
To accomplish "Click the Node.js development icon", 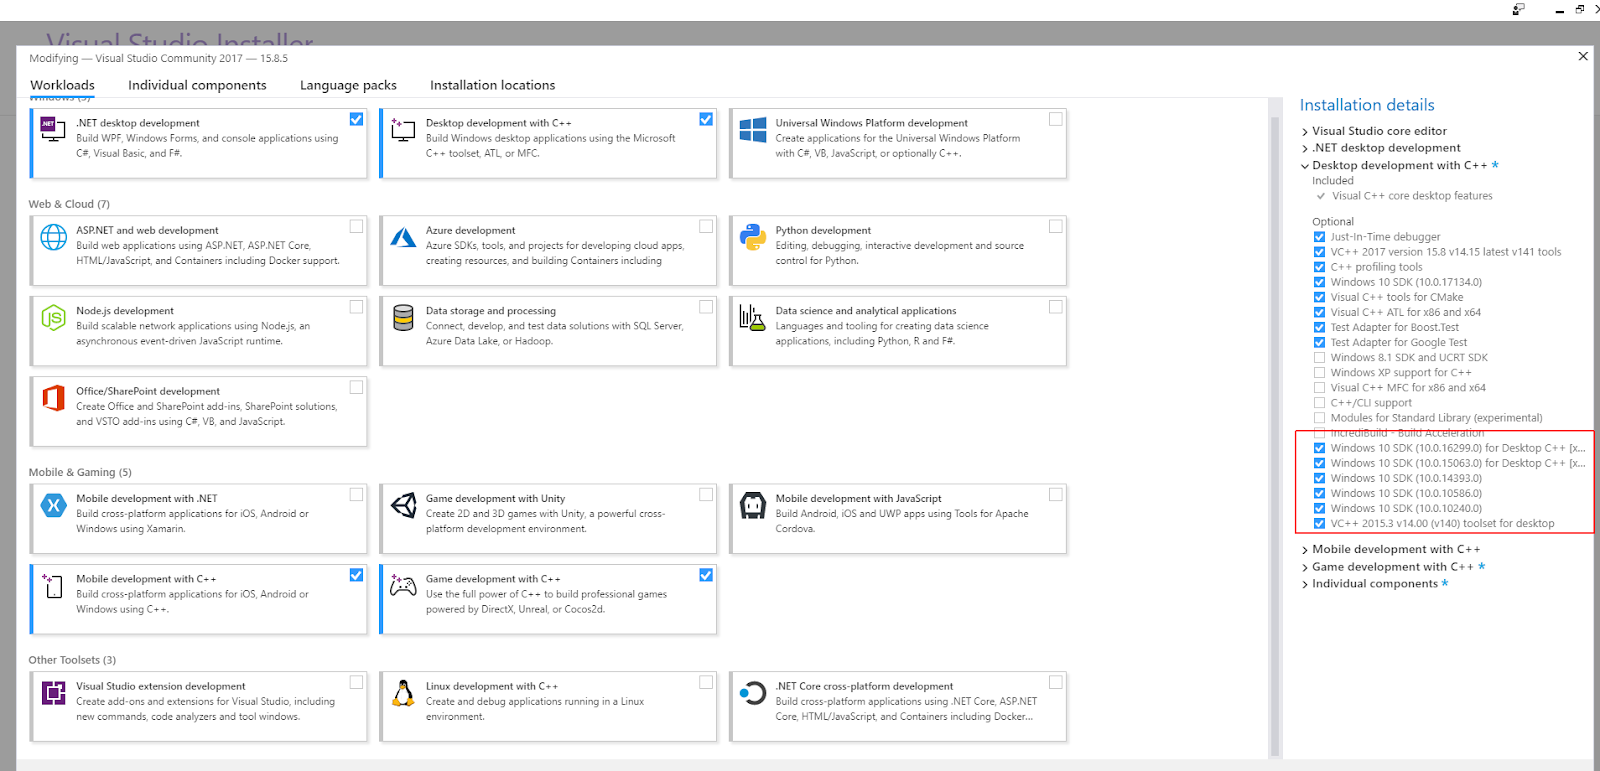I will tap(53, 318).
